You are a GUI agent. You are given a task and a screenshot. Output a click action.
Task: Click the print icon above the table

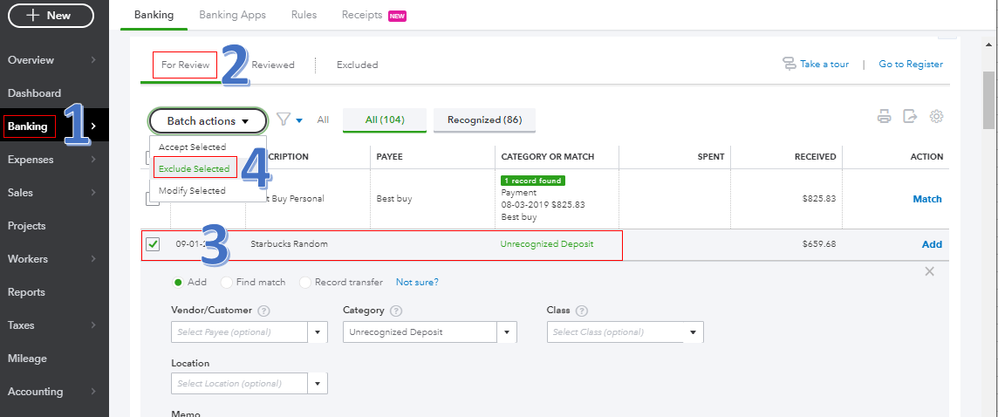[x=884, y=117]
